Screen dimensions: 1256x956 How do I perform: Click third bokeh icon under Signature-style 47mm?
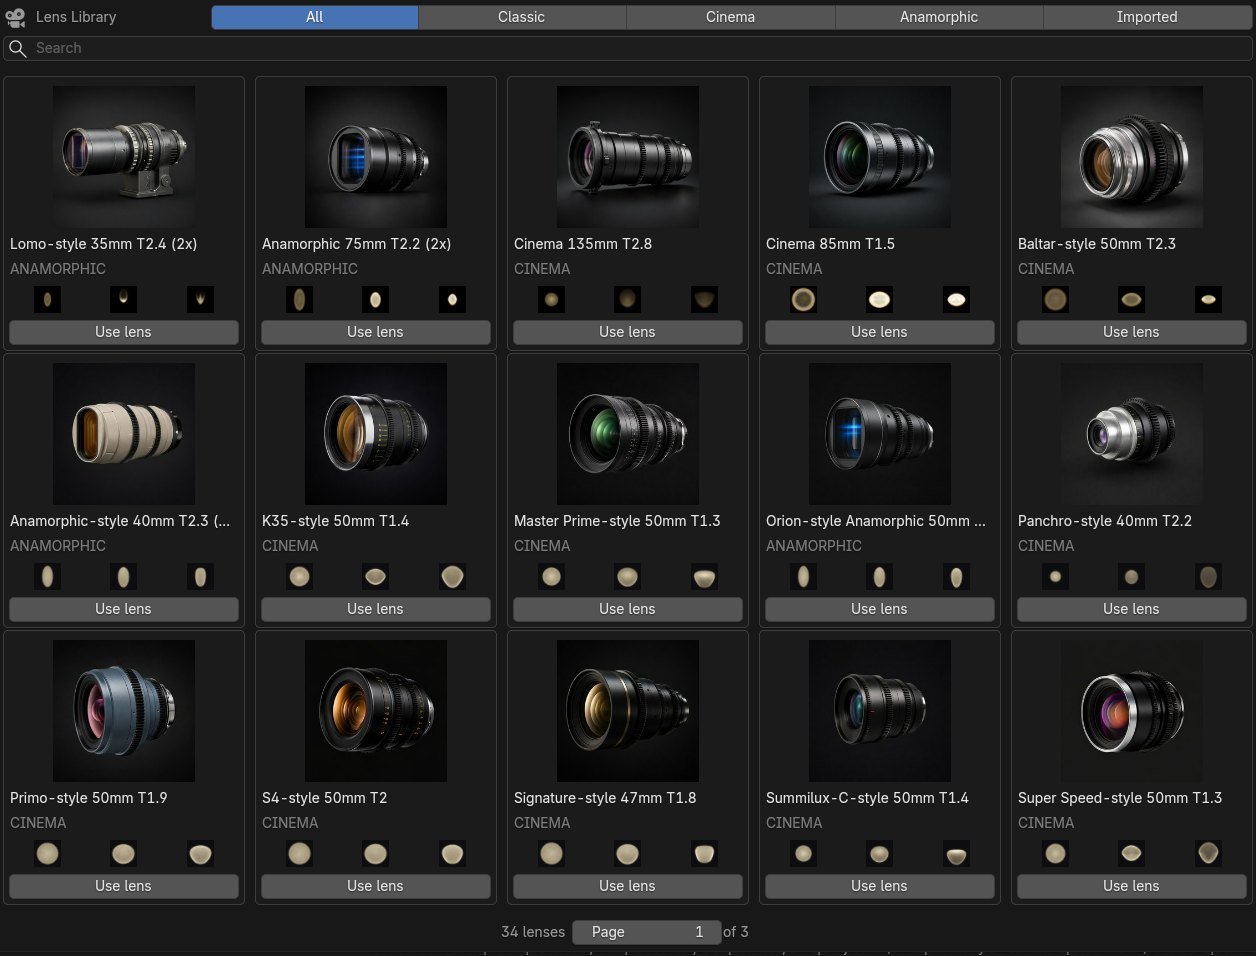pos(704,853)
